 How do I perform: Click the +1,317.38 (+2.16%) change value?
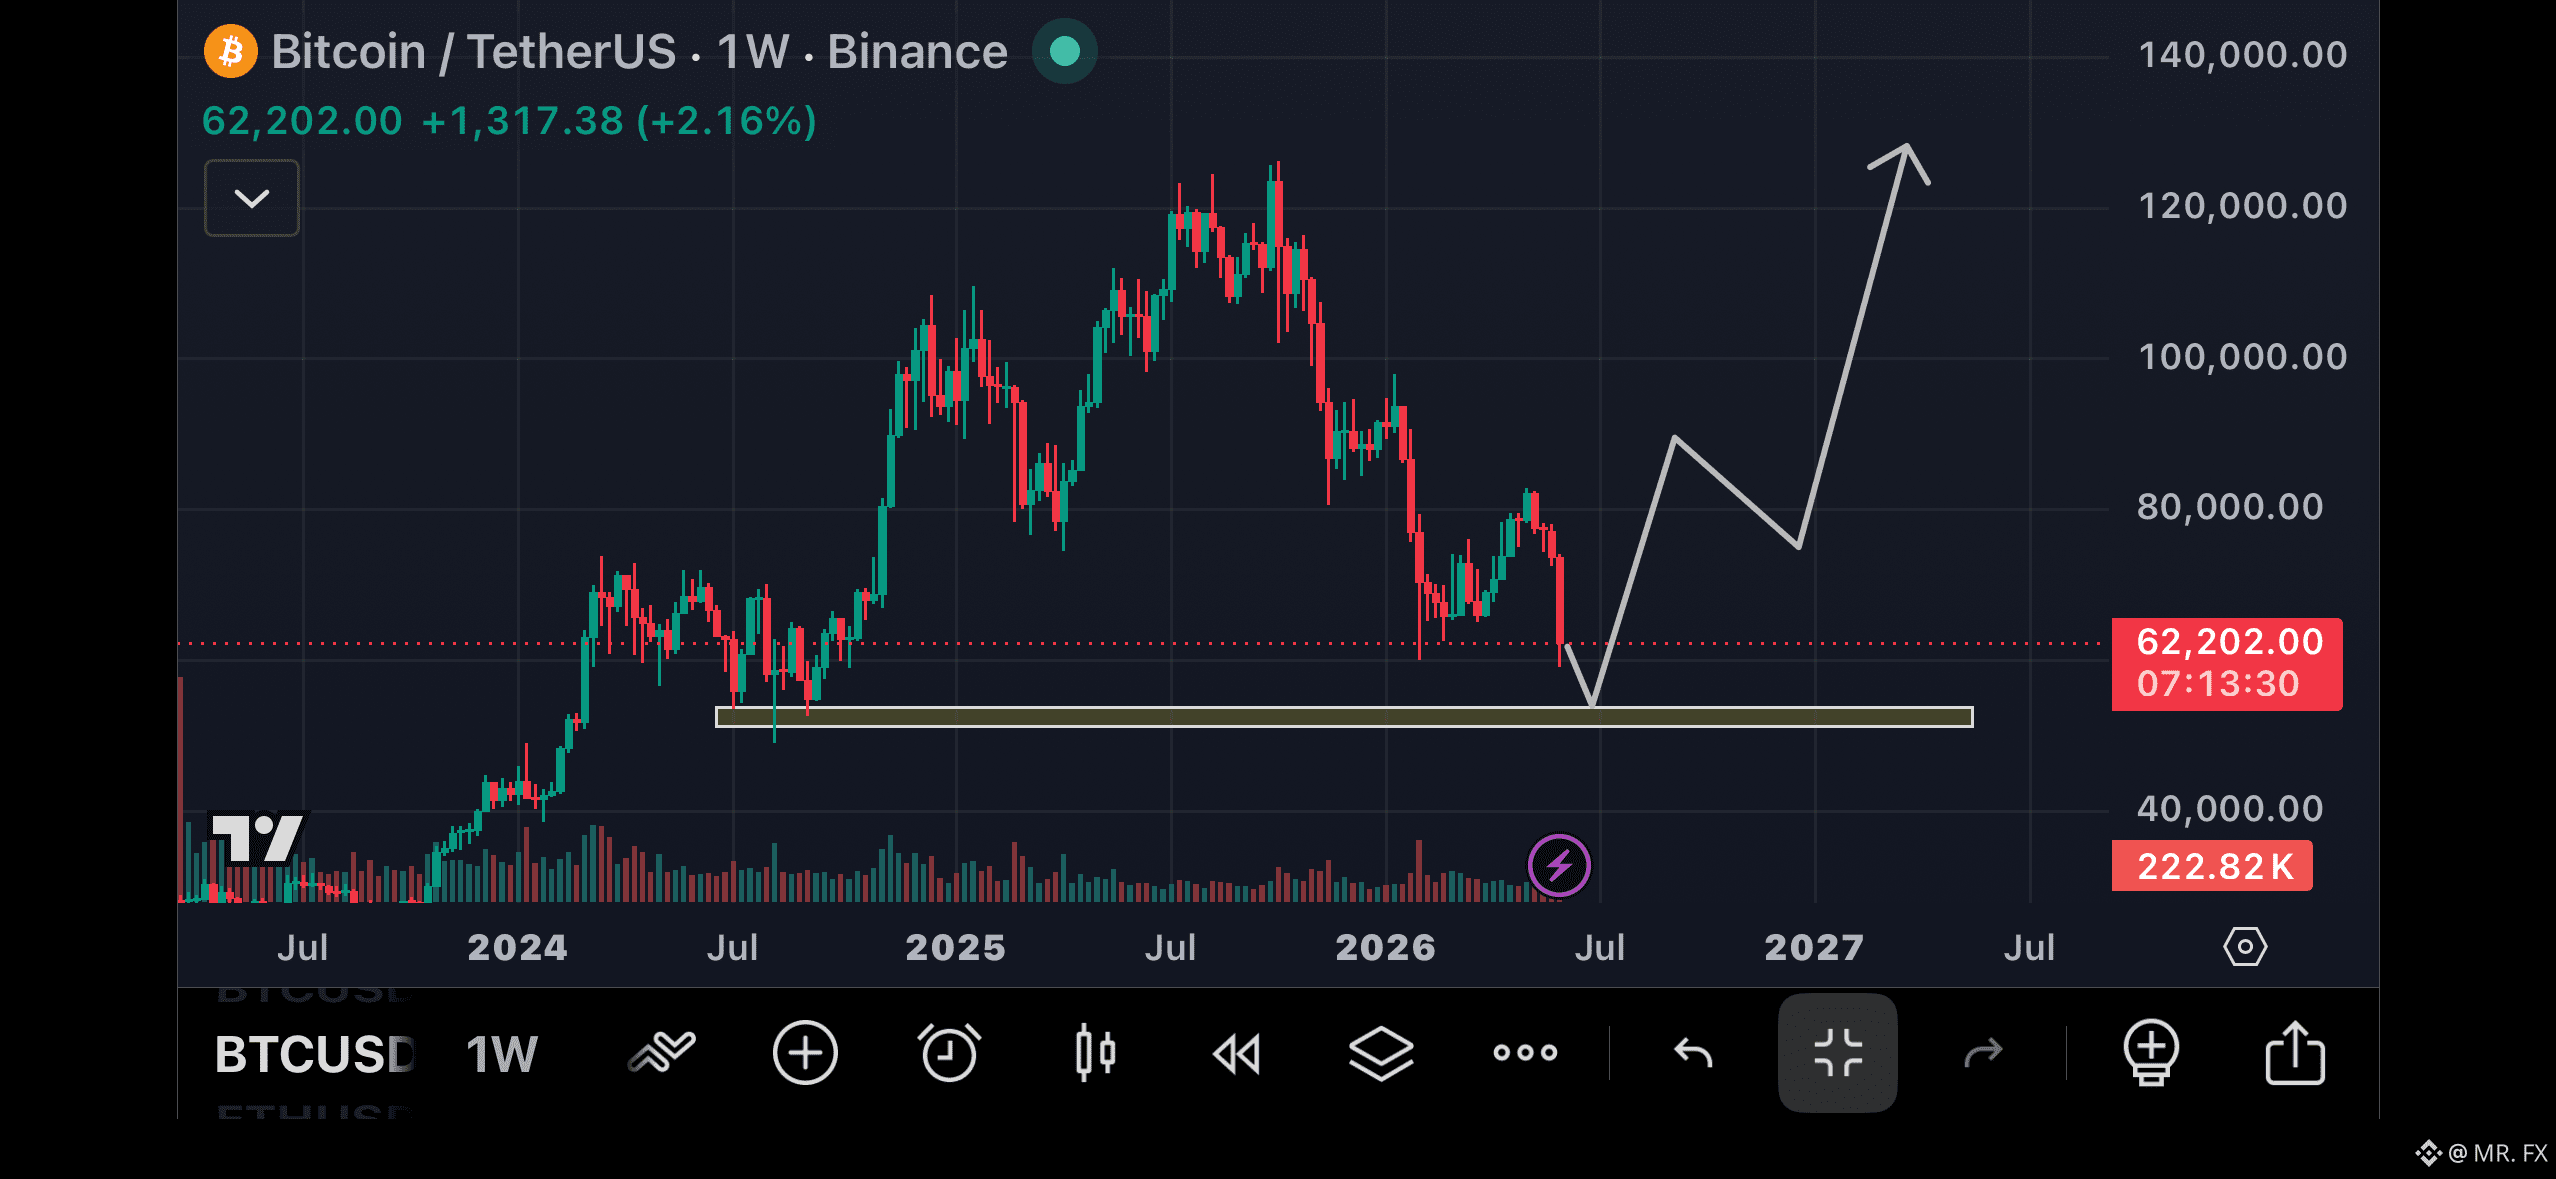coord(619,122)
